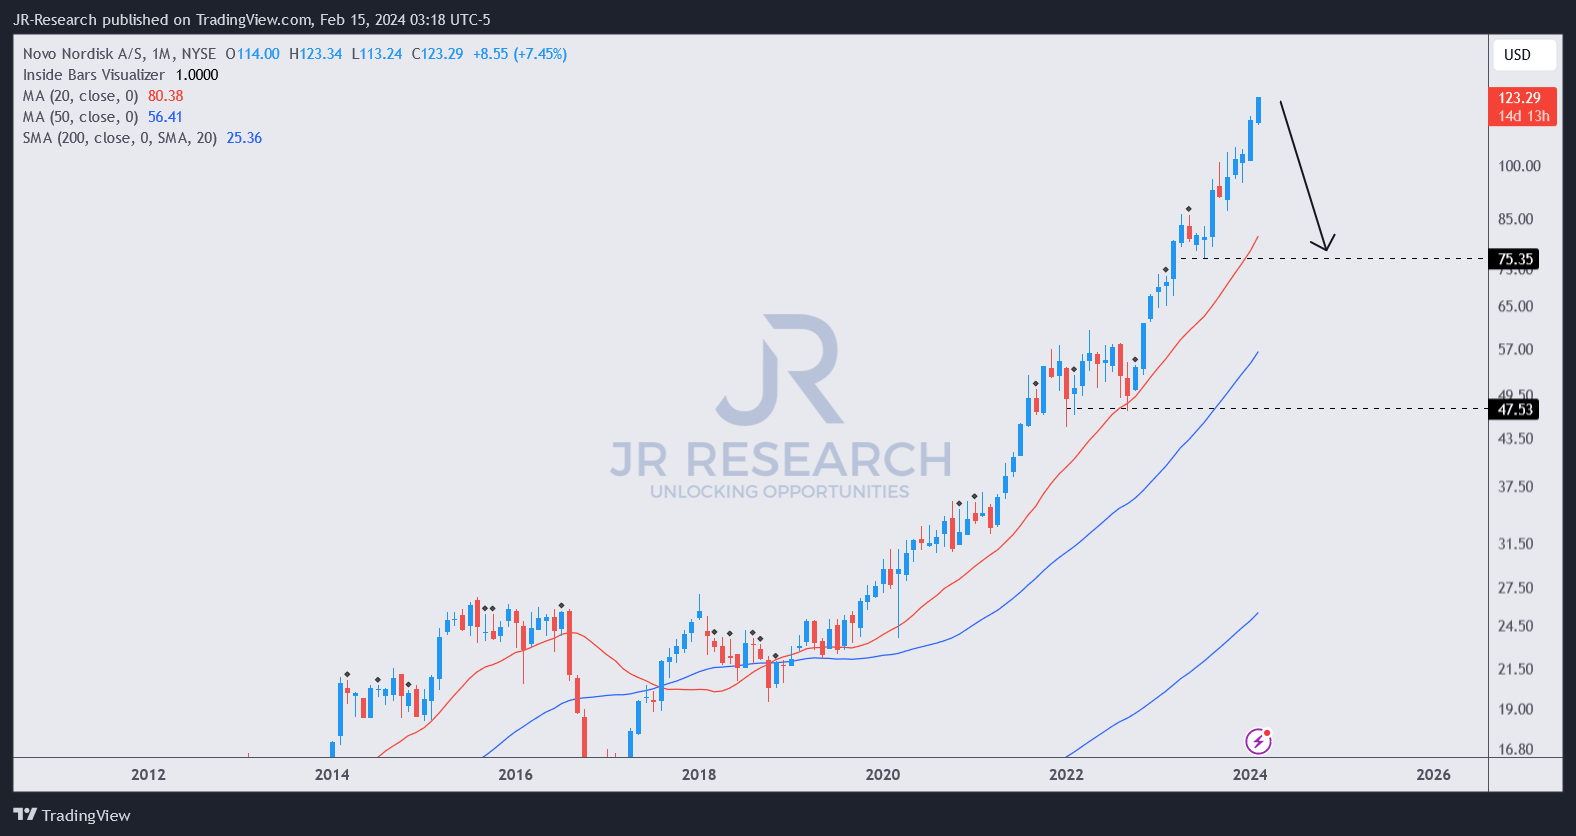Click the 85.00 price axis label
The image size is (1576, 836).
1515,219
